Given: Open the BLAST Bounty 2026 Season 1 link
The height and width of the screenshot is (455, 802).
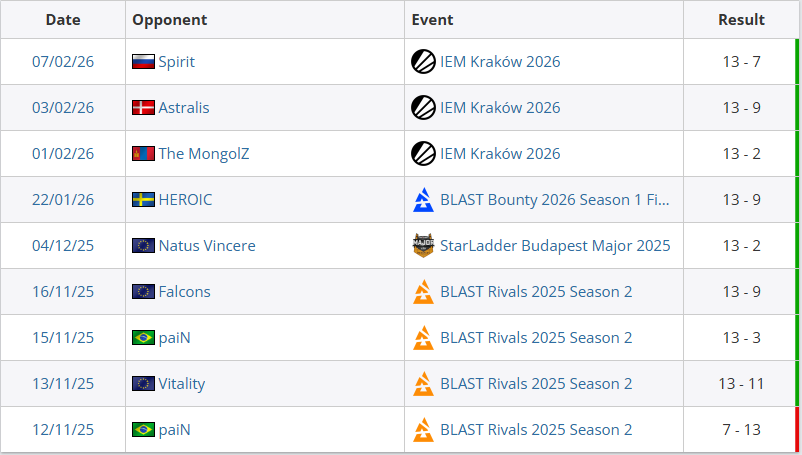Looking at the screenshot, I should (555, 200).
